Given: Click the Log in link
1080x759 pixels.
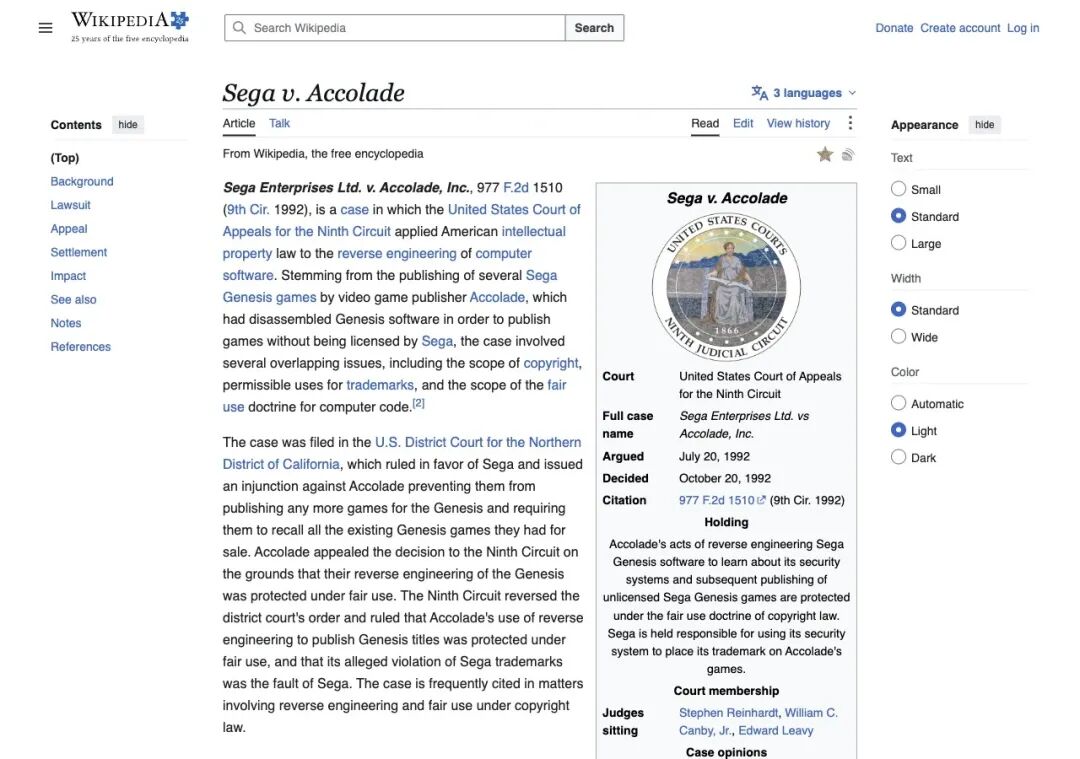Looking at the screenshot, I should (x=1022, y=28).
